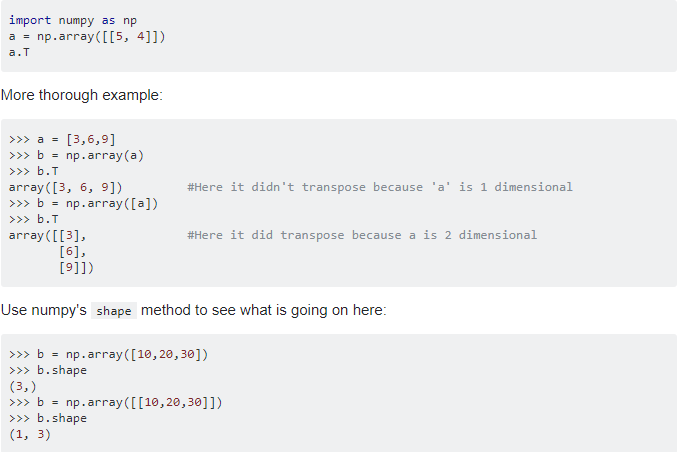The image size is (678, 452).
Task: Click the '>>> a = [3,6,9]' line
Action: [x=66, y=138]
